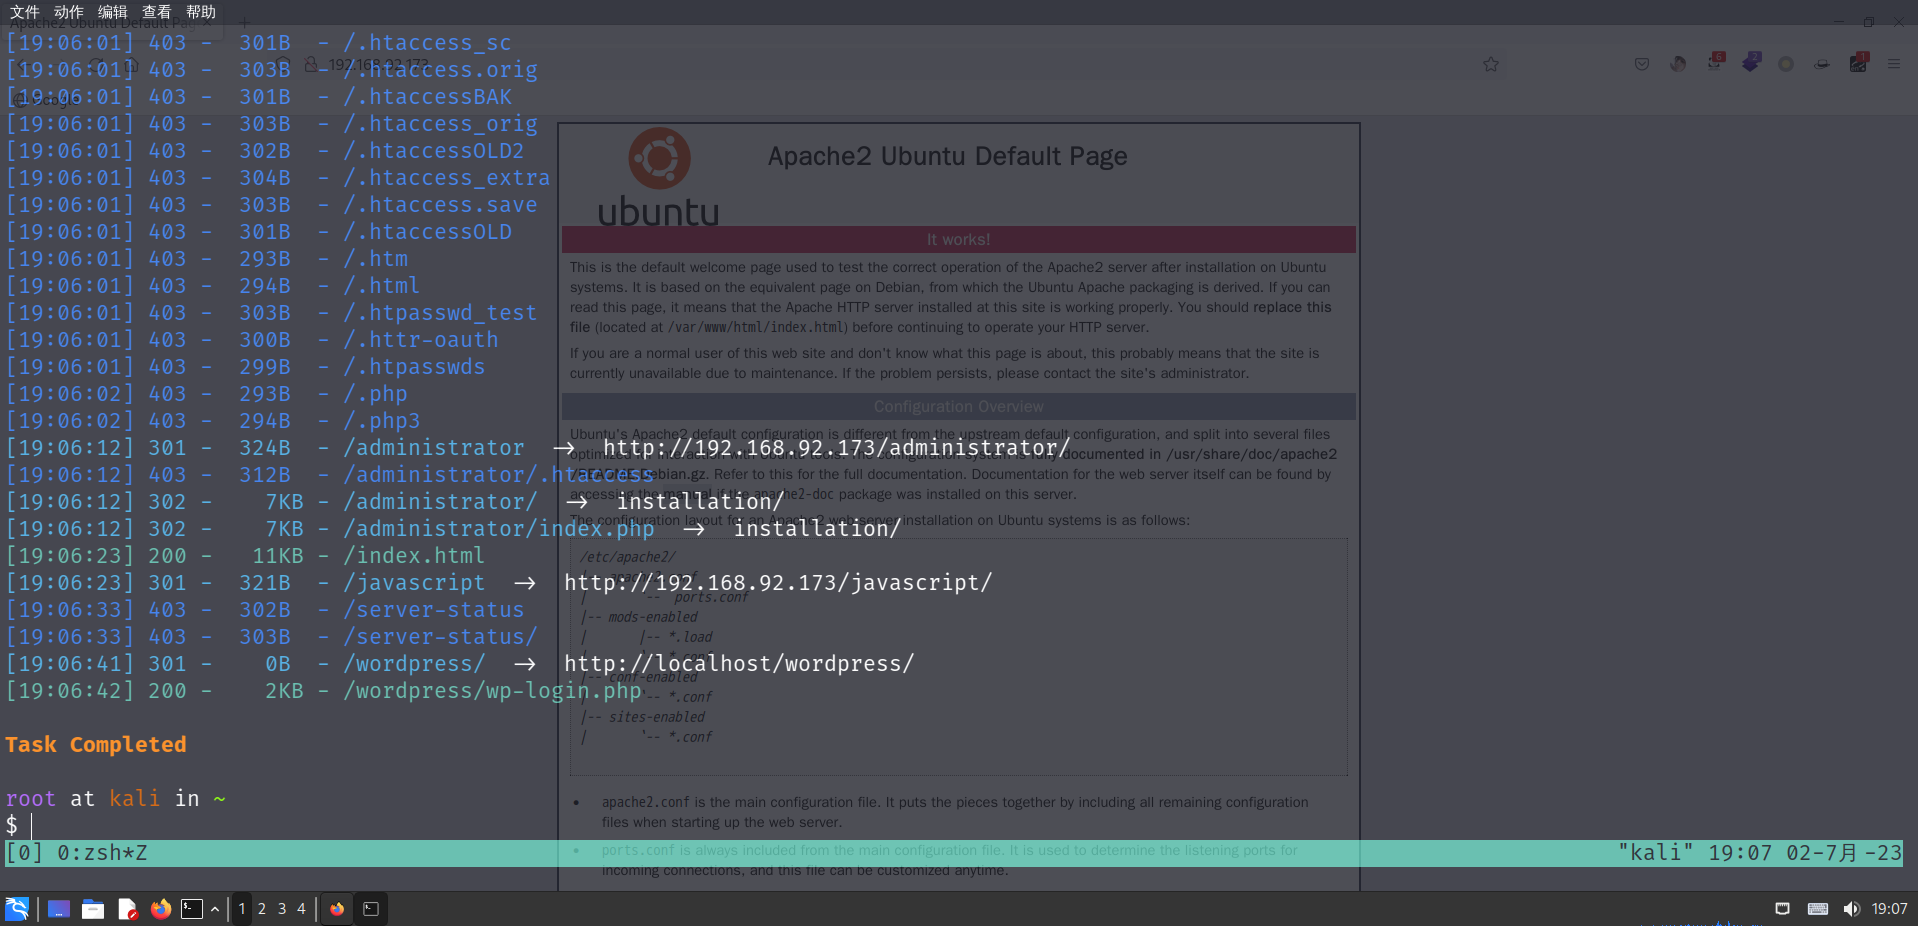The width and height of the screenshot is (1918, 926).
Task: Click 'http://192.168.92.173/javascript/' redirect URL
Action: 778,583
